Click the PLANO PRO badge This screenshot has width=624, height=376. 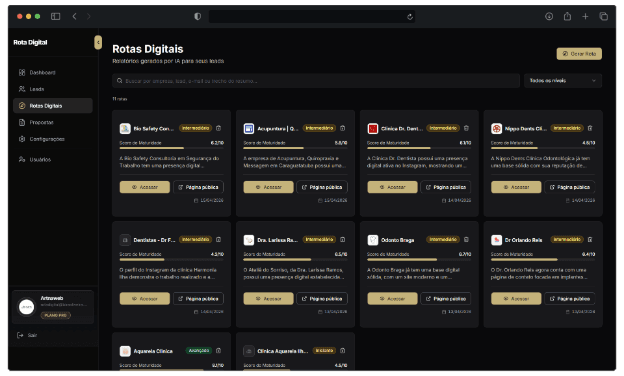[55, 316]
